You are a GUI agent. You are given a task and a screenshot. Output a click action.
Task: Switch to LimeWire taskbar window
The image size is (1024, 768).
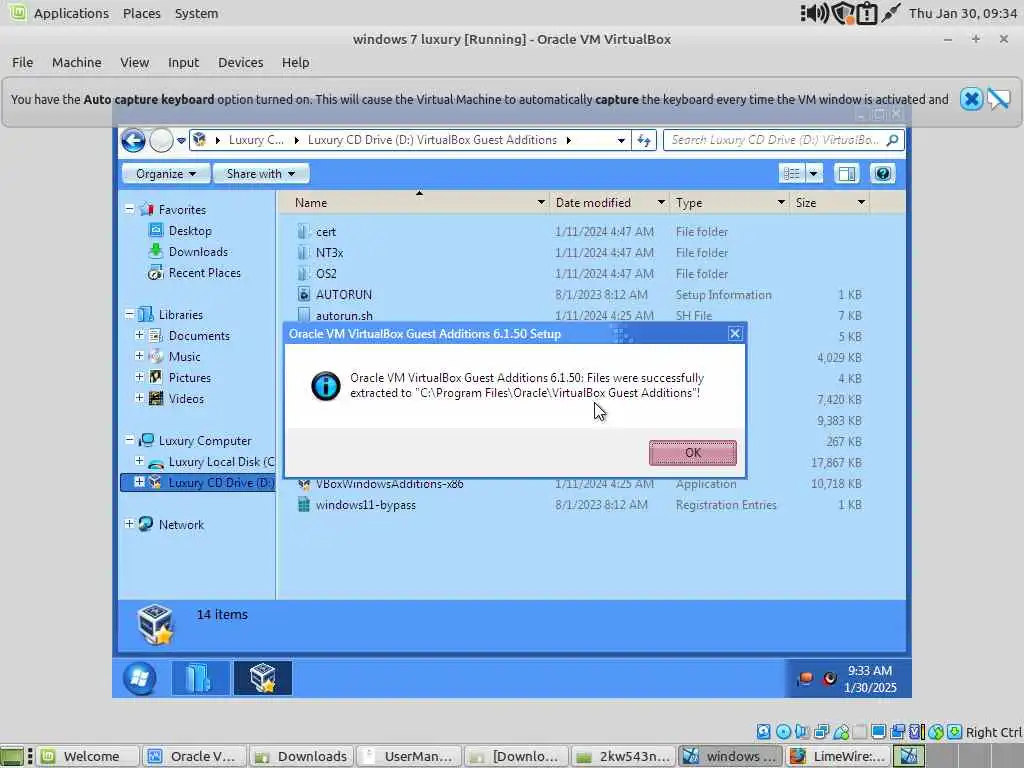click(x=837, y=756)
